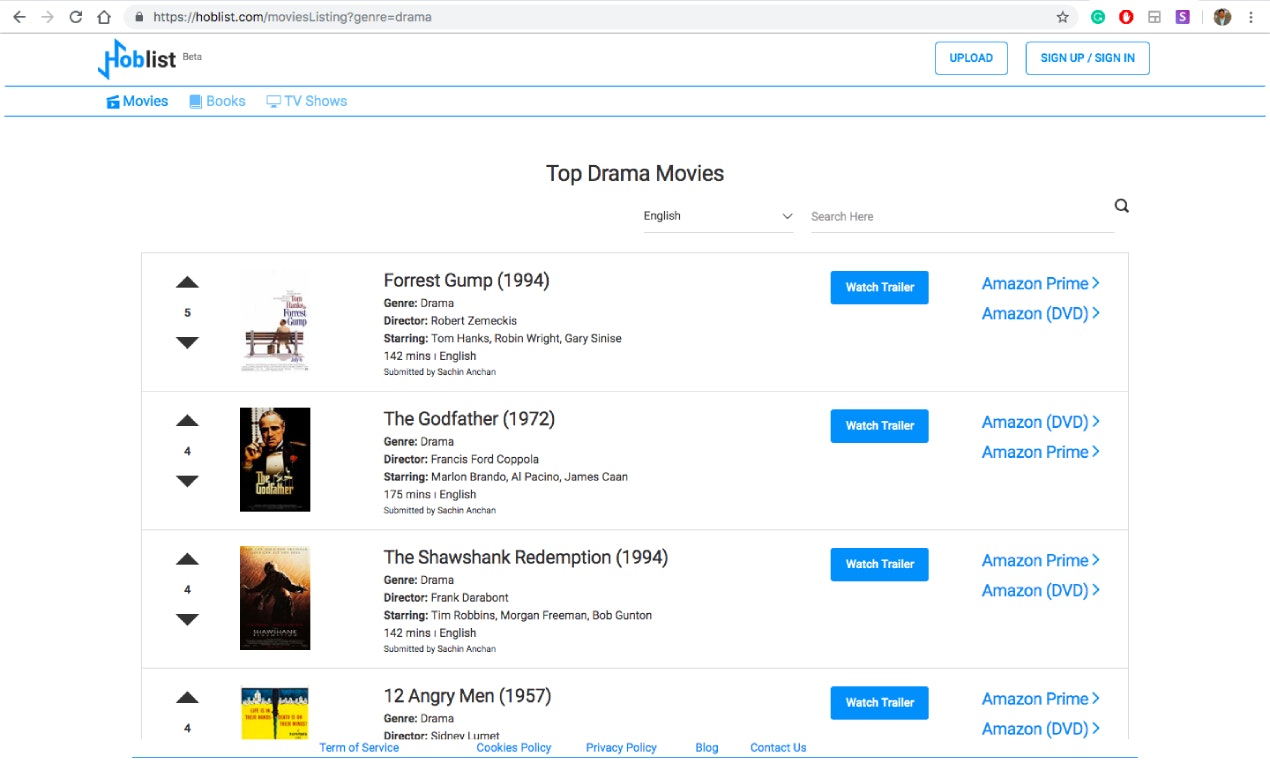Click the search magnifier icon
The image size is (1270, 760).
click(1122, 206)
